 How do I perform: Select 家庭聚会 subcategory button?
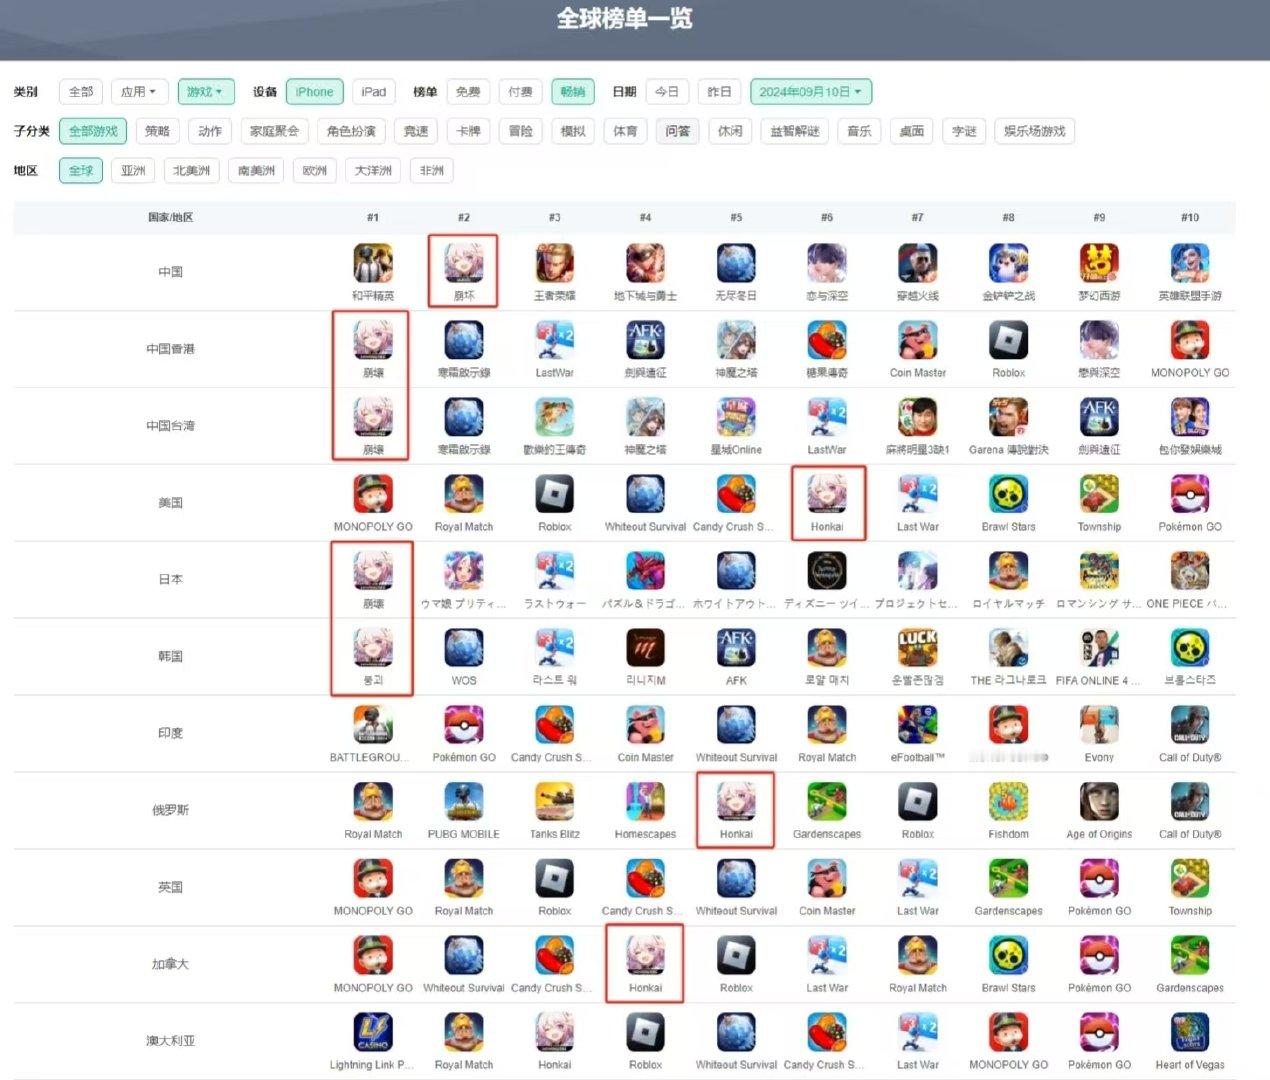pyautogui.click(x=275, y=131)
